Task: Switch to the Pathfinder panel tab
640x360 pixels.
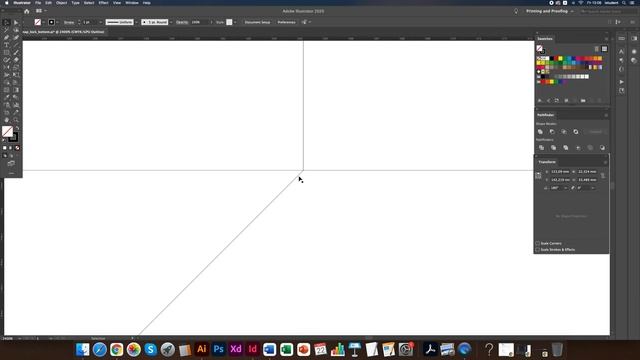Action: [546, 115]
